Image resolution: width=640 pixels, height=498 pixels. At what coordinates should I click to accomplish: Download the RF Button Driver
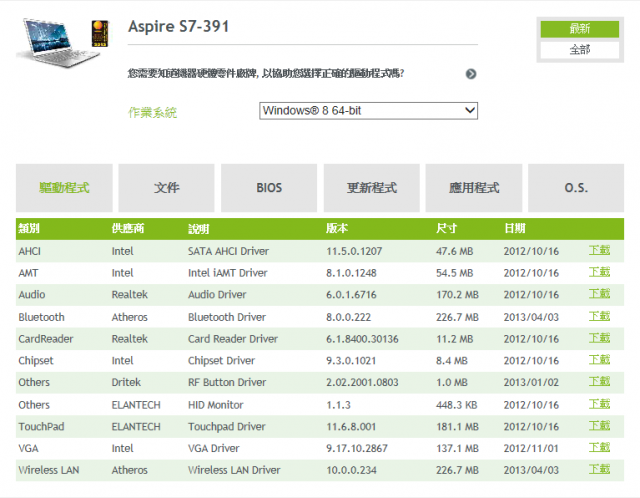[599, 381]
